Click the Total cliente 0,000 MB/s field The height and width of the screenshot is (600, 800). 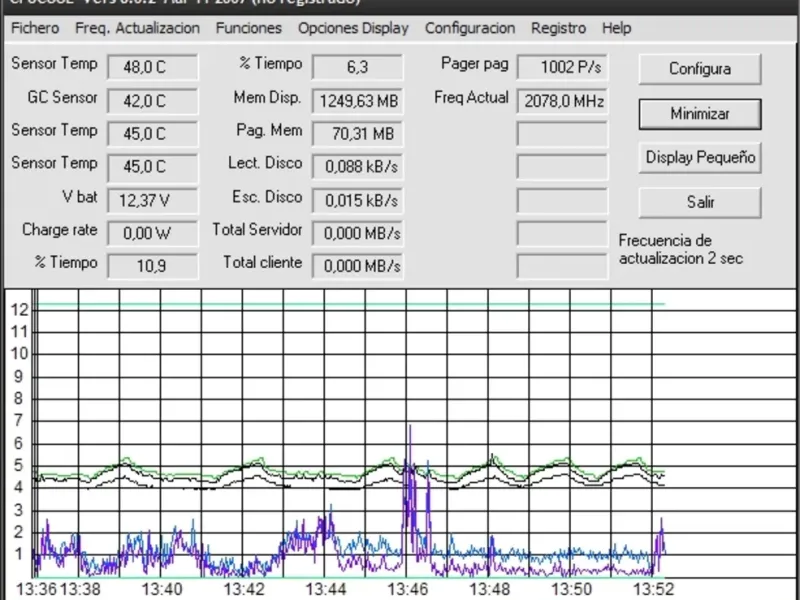point(357,266)
